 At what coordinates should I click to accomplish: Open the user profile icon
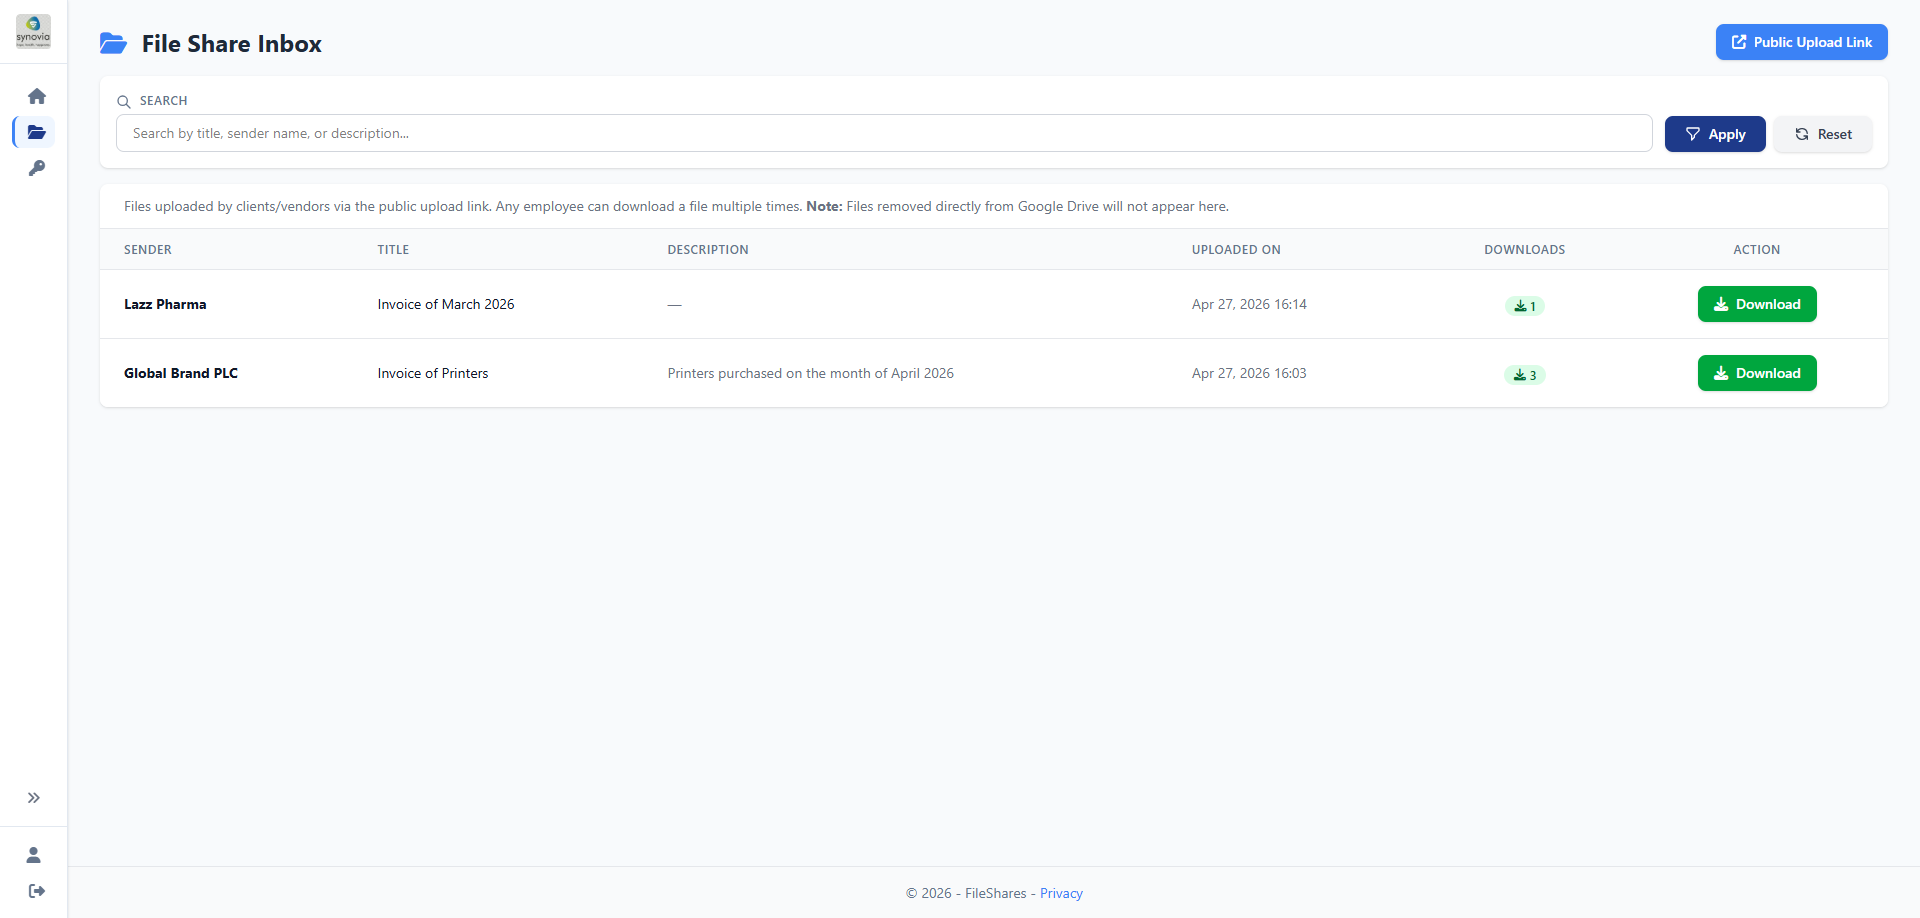pos(34,855)
